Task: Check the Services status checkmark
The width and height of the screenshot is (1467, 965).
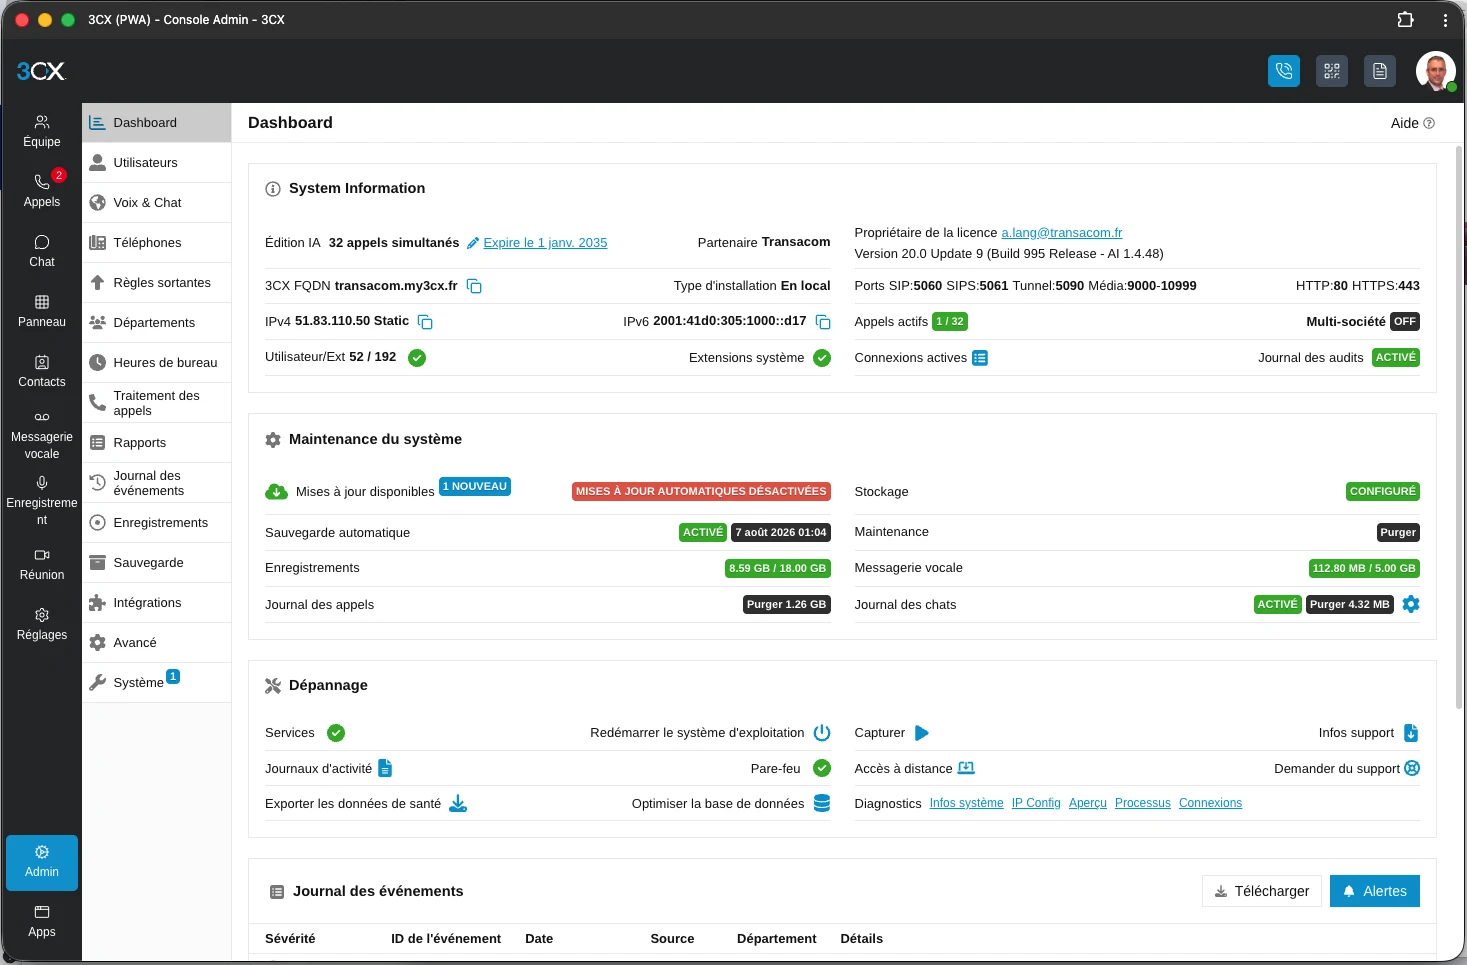Action: tap(336, 733)
